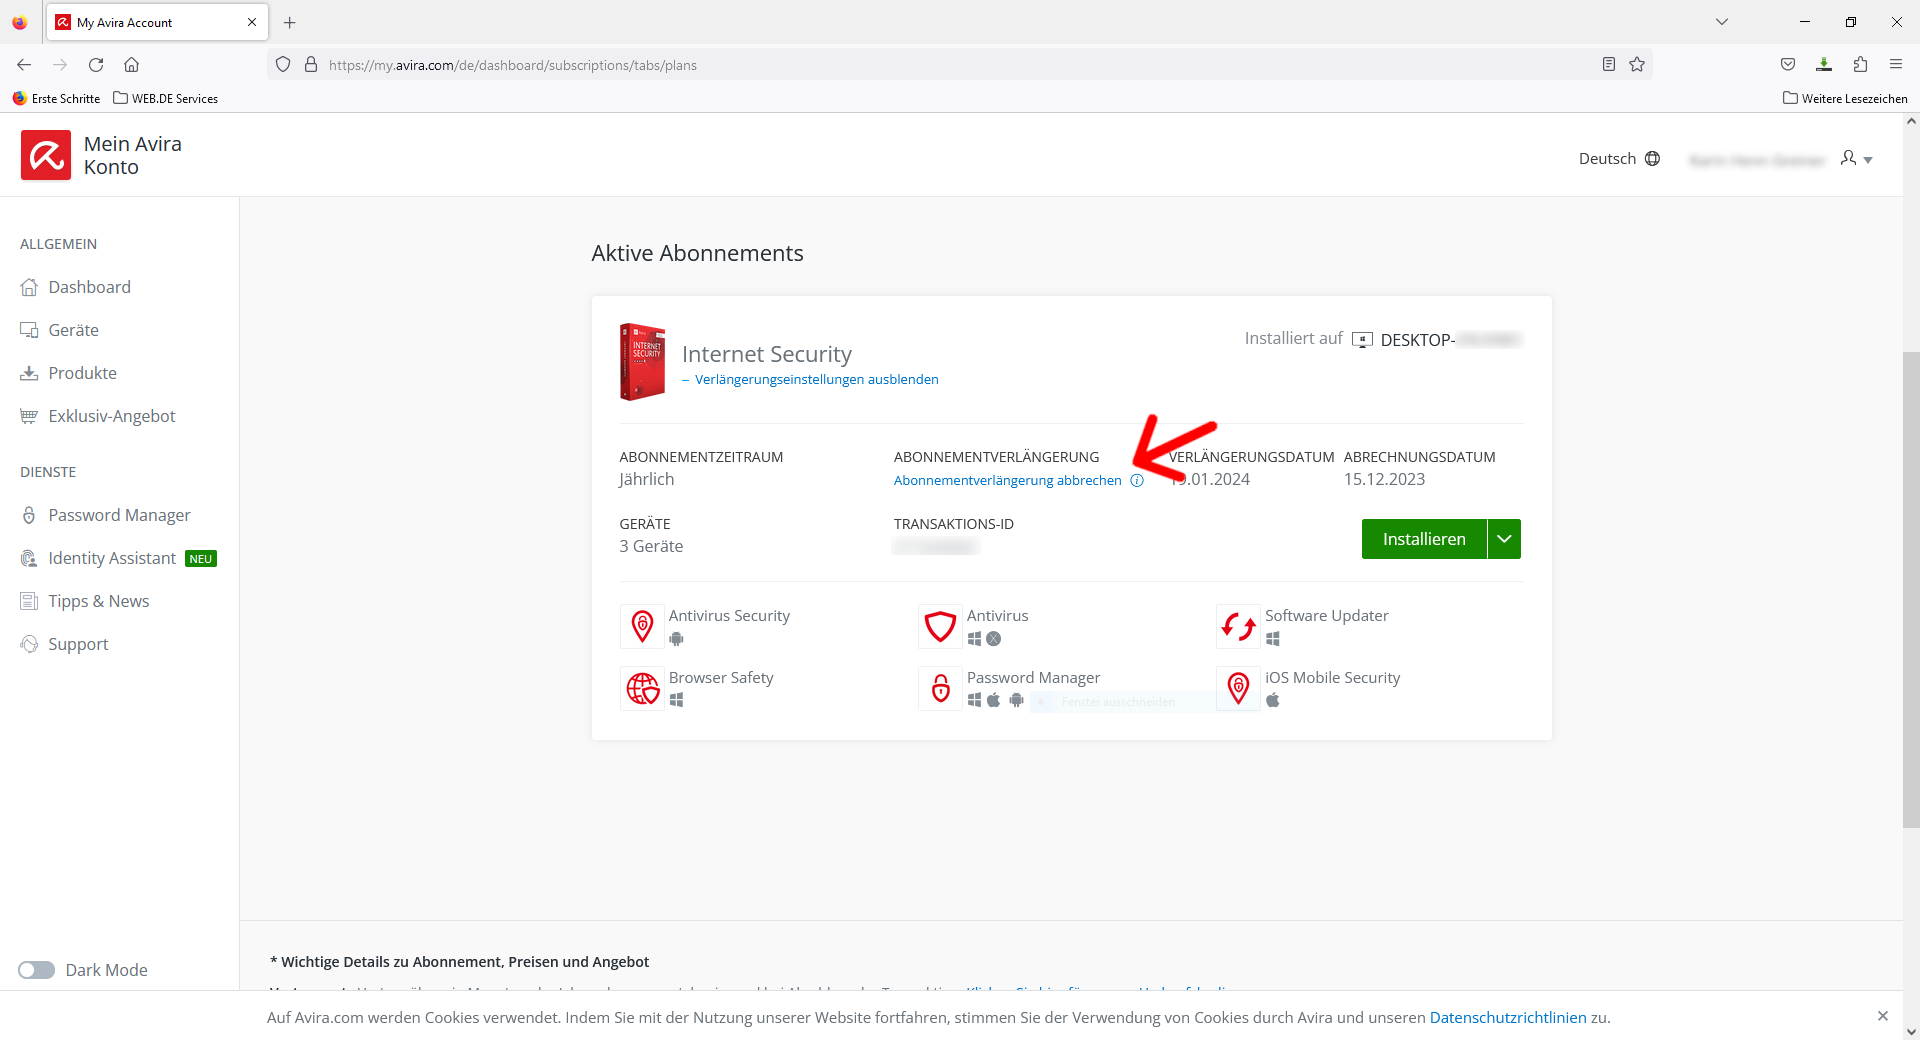Open Firefox hamburger menu
Screen dimensions: 1920x1040
1896,65
